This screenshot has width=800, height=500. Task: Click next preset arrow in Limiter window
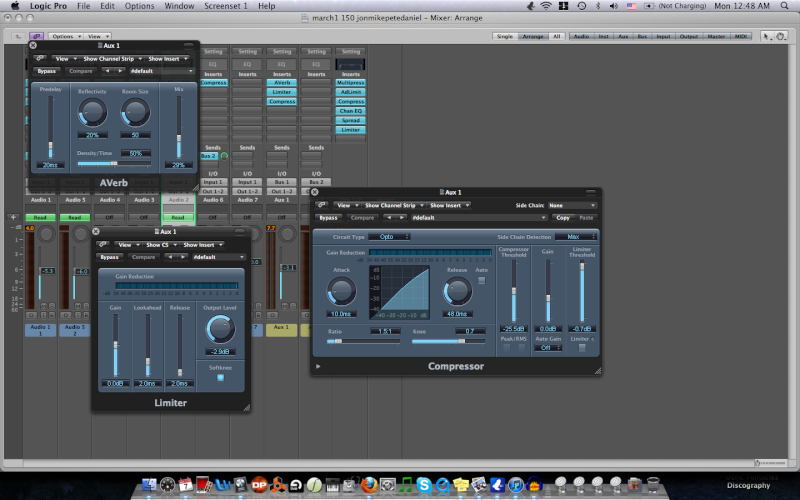[182, 257]
